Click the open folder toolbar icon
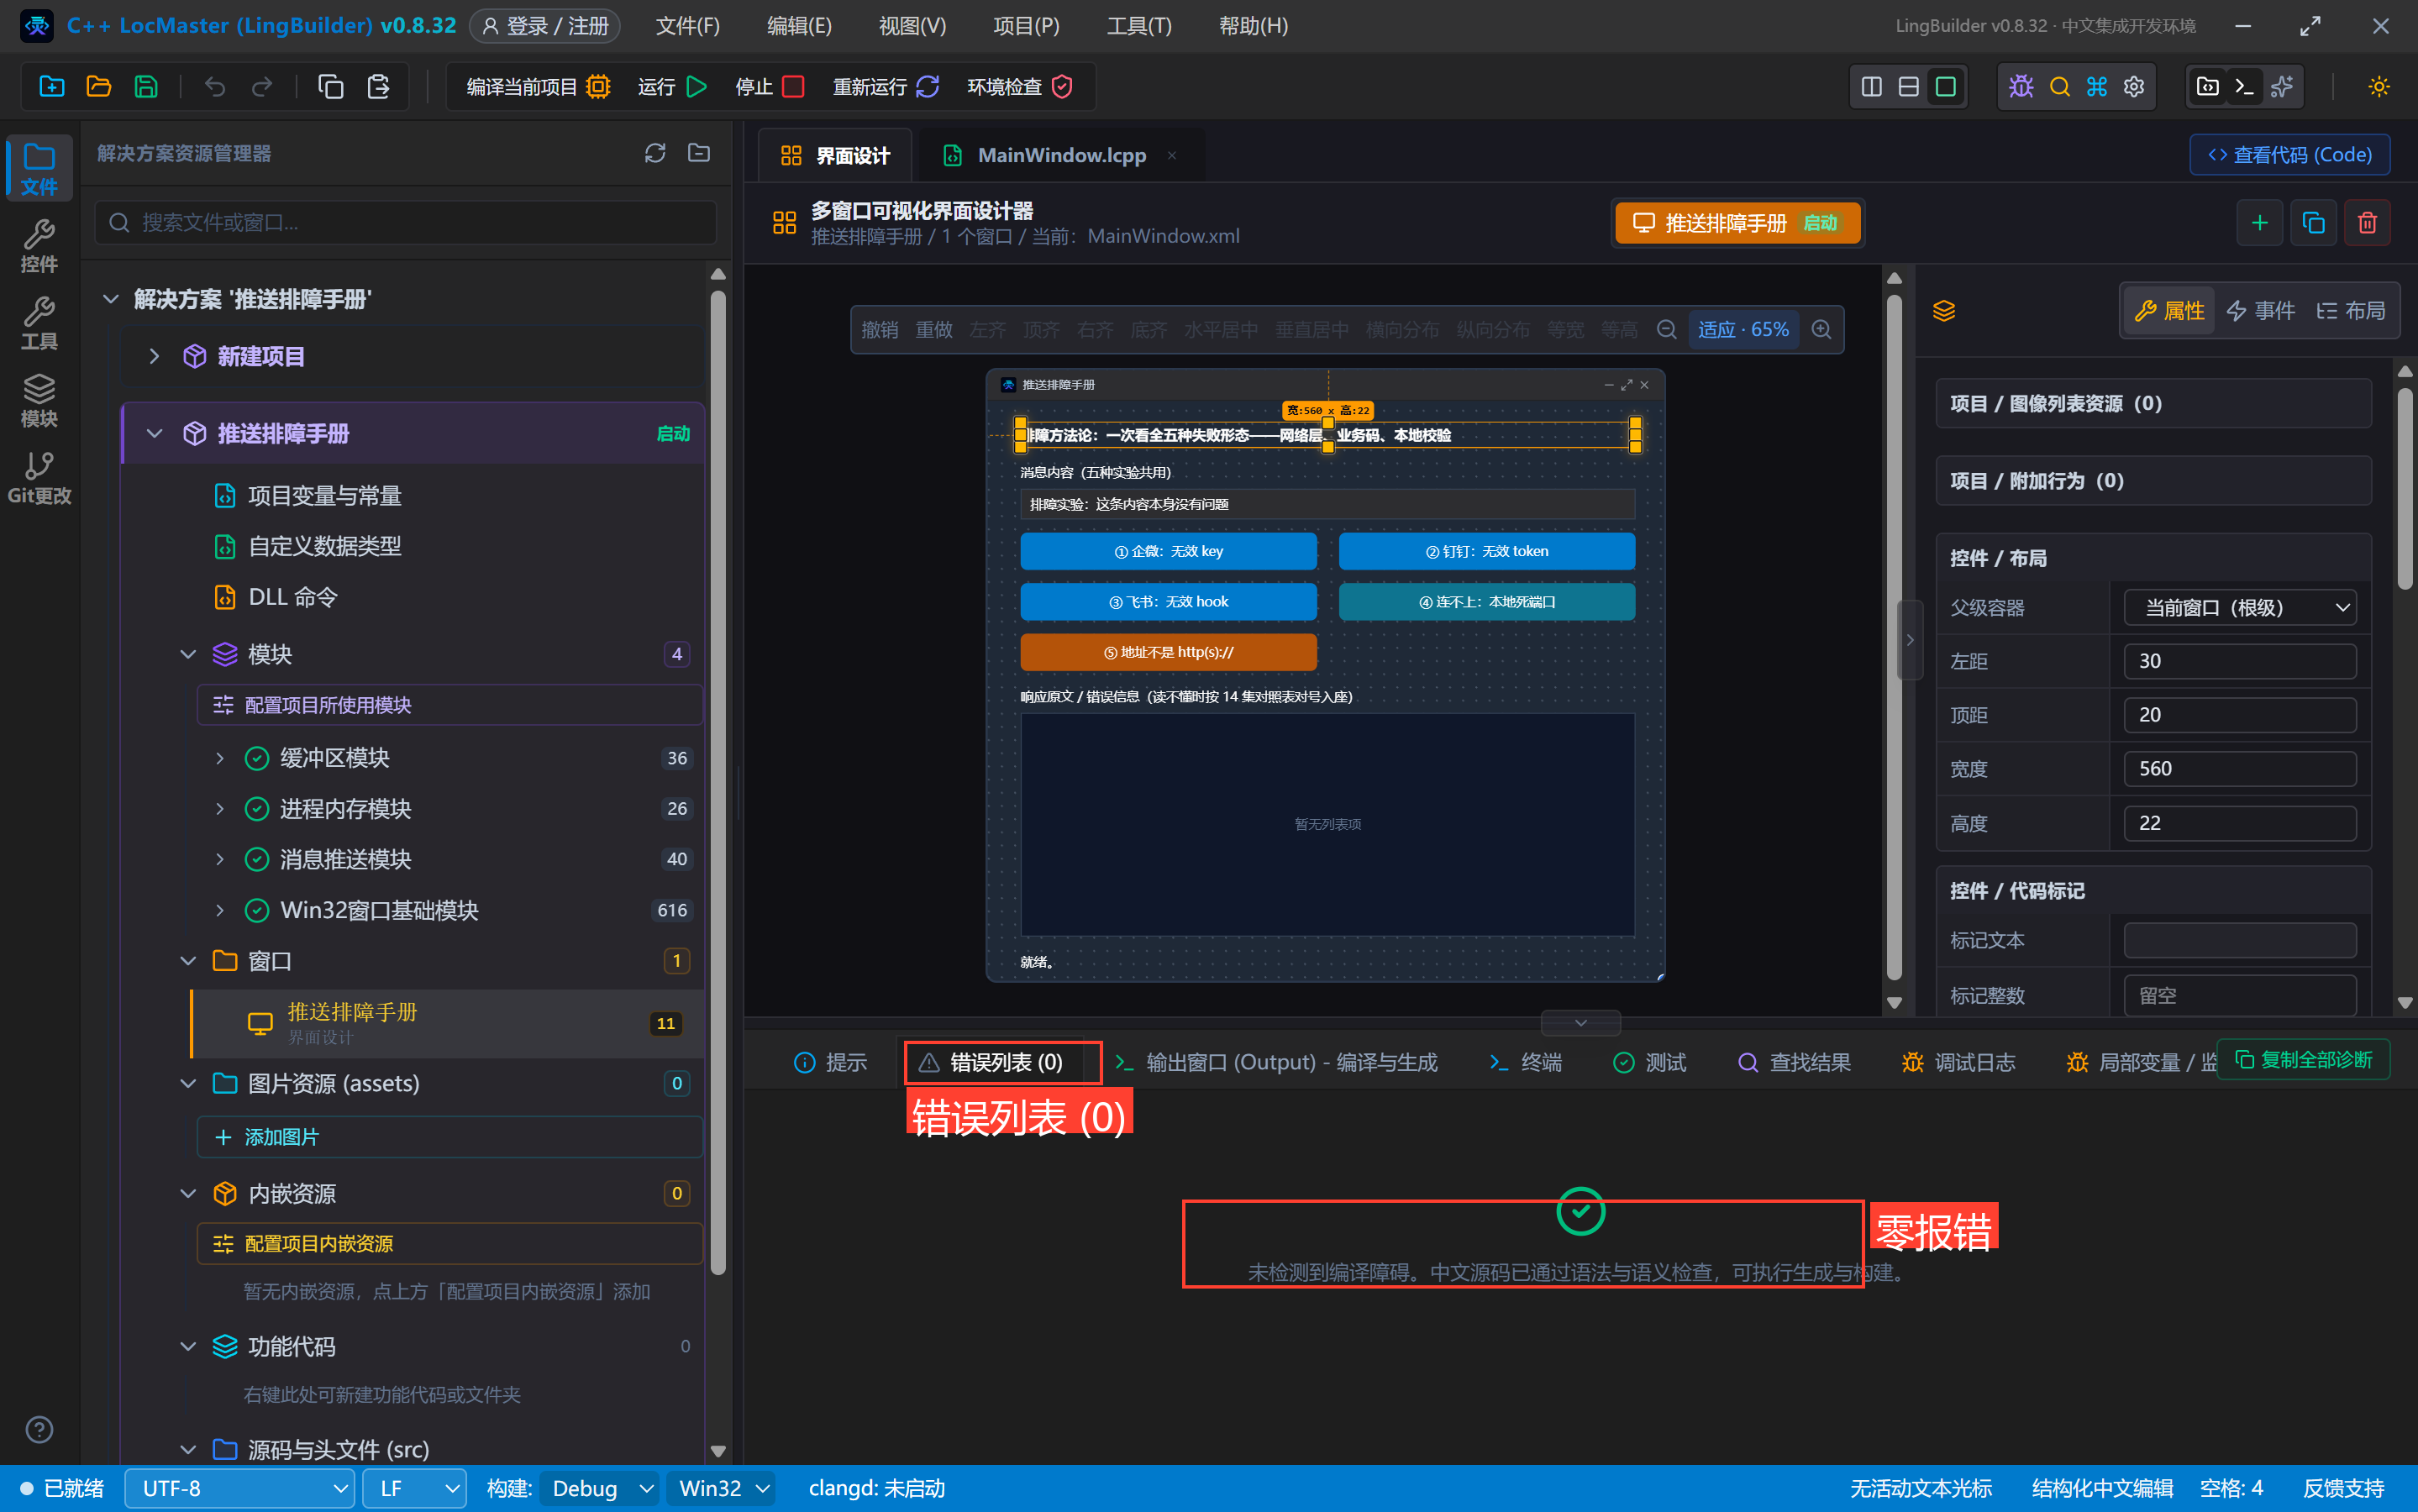The width and height of the screenshot is (2418, 1512). (98, 86)
